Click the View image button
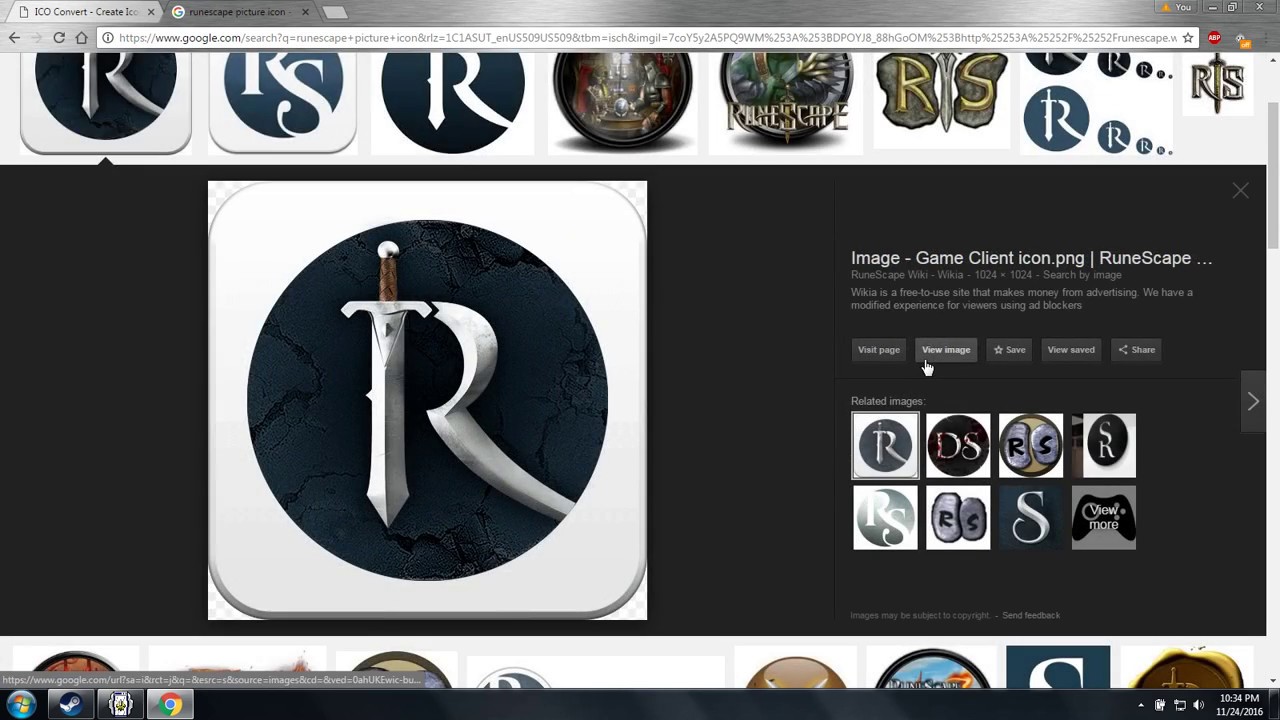The width and height of the screenshot is (1280, 720). pyautogui.click(x=945, y=349)
